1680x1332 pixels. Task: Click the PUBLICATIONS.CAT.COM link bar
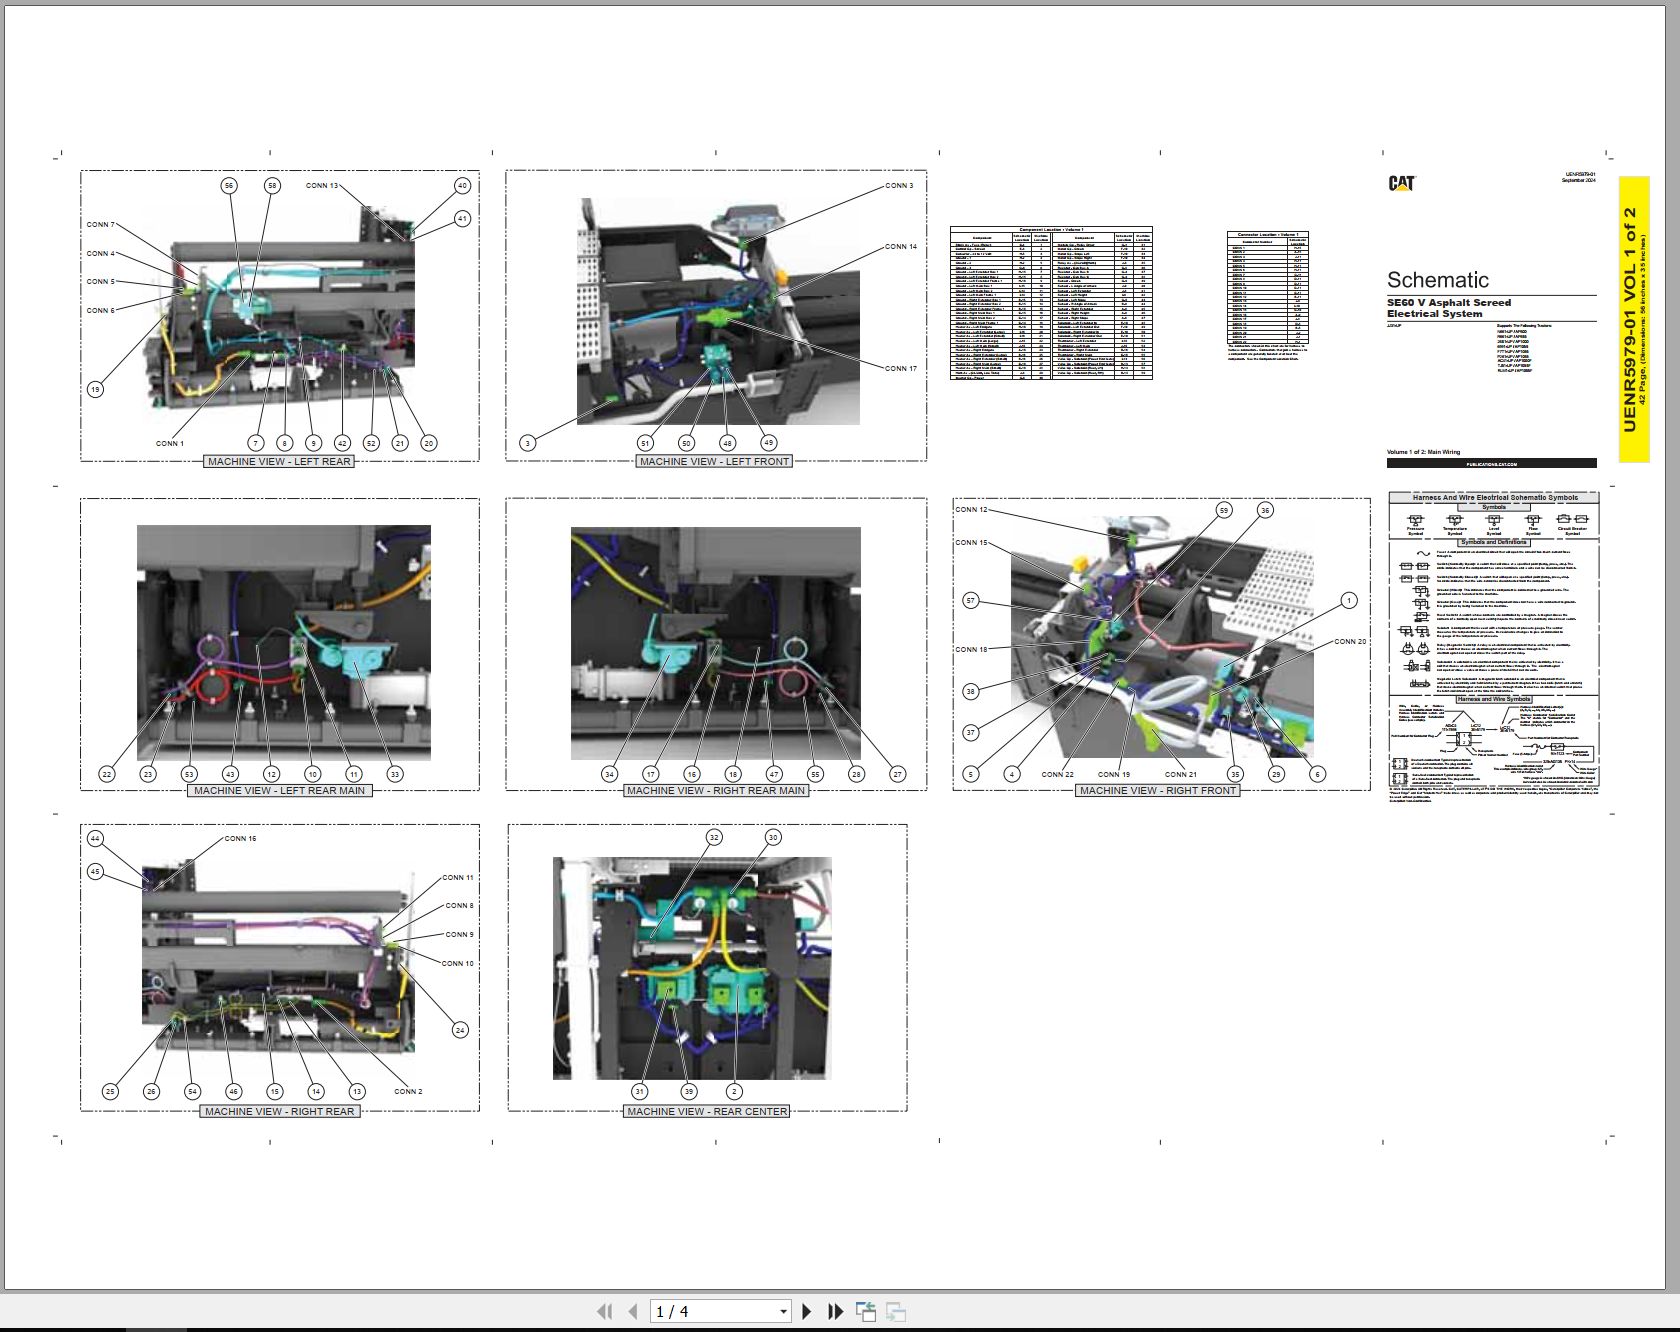1491,463
